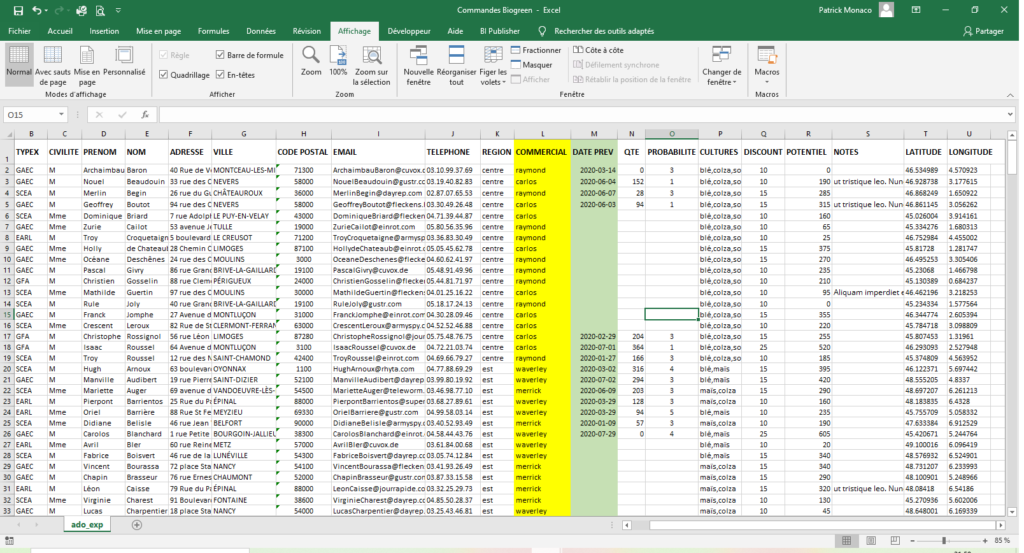
Task: Click the Name Box showing O15
Action: point(31,115)
